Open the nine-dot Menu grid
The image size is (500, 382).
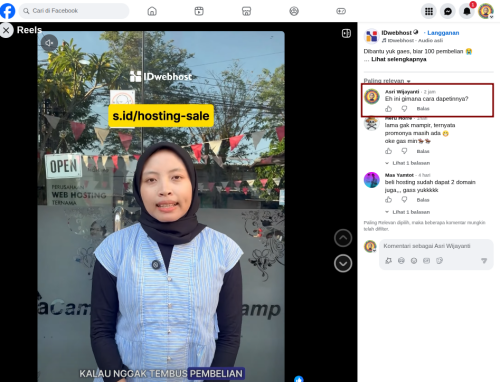pyautogui.click(x=429, y=11)
